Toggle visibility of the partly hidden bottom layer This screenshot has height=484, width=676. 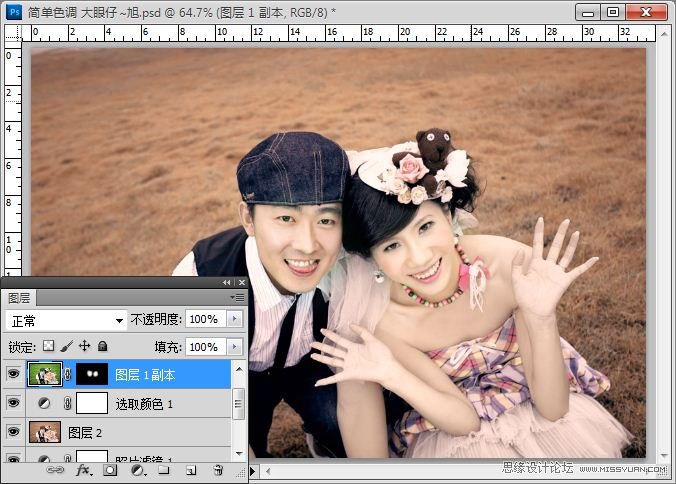click(x=13, y=459)
